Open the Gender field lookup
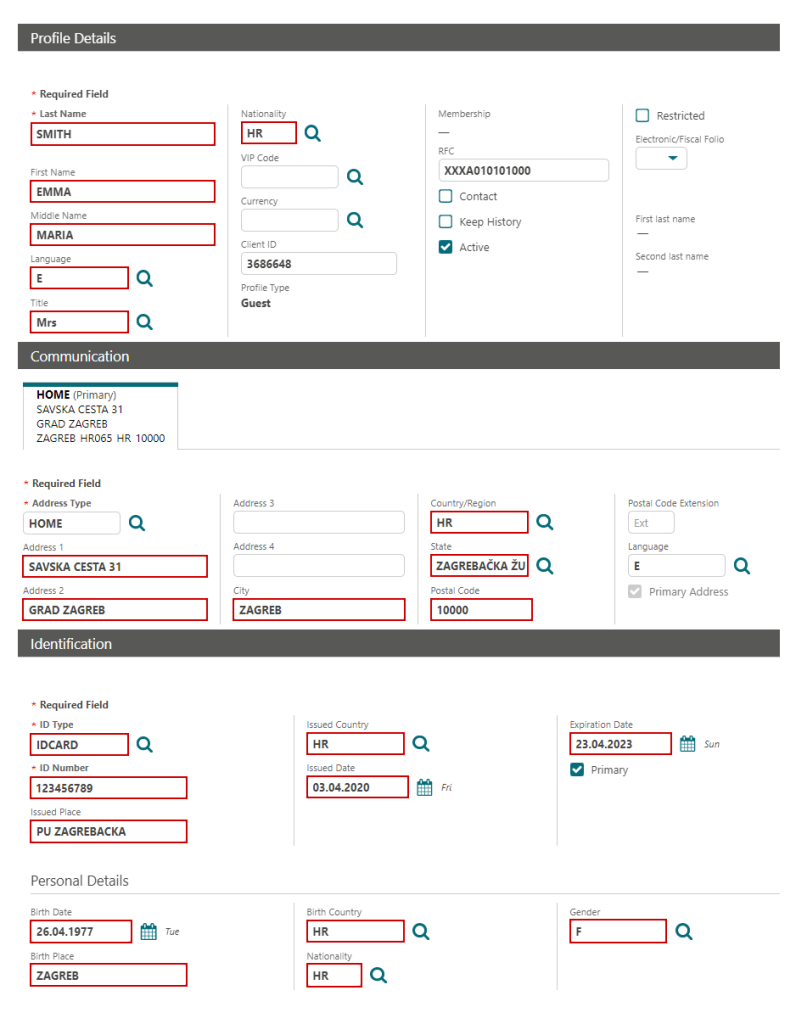 tap(683, 931)
